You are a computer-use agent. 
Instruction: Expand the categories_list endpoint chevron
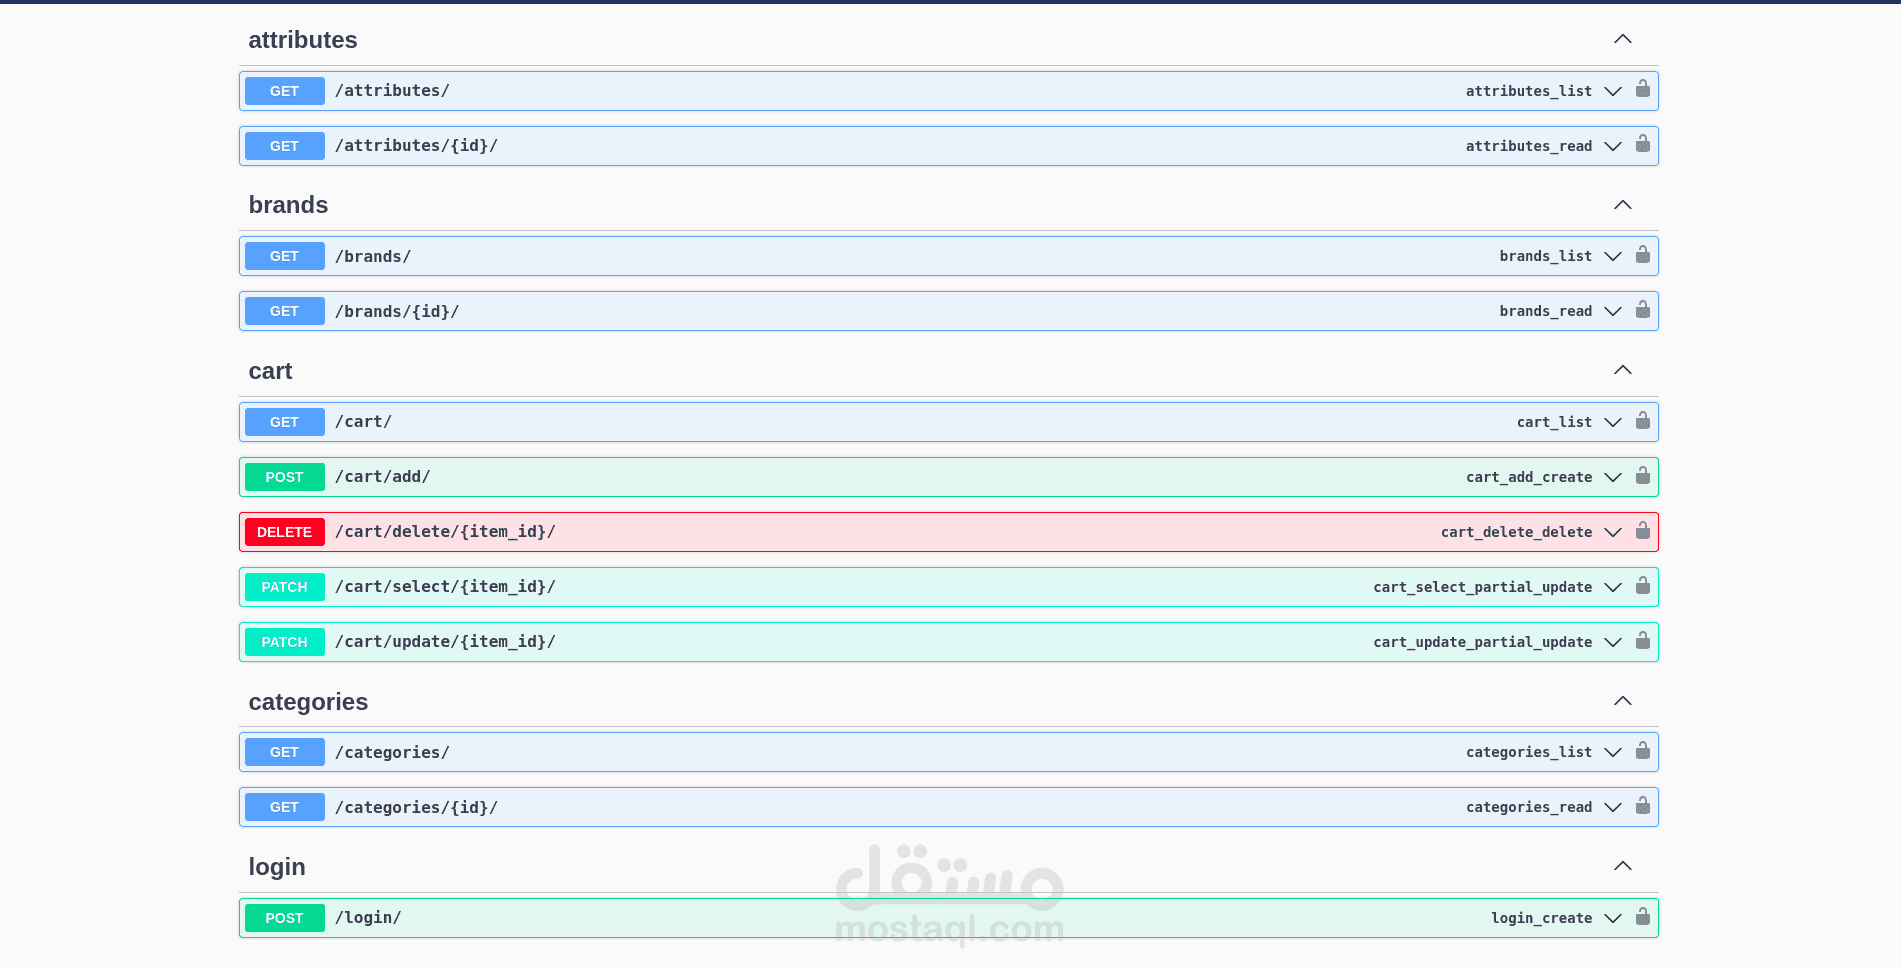click(x=1613, y=752)
